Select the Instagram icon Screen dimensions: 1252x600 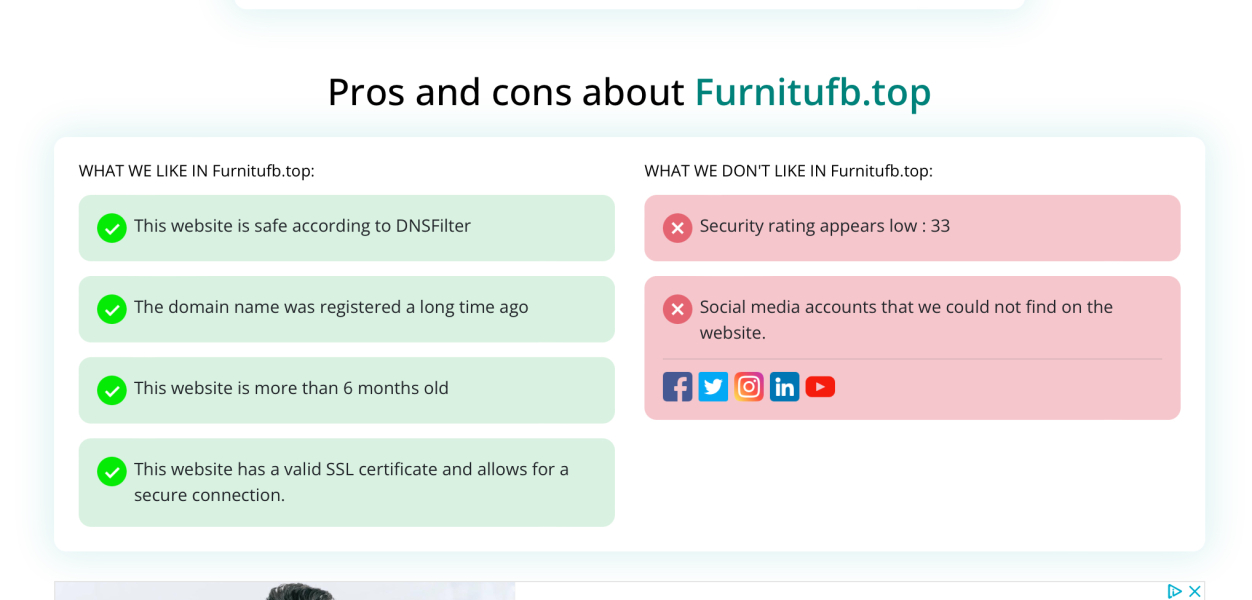point(749,386)
